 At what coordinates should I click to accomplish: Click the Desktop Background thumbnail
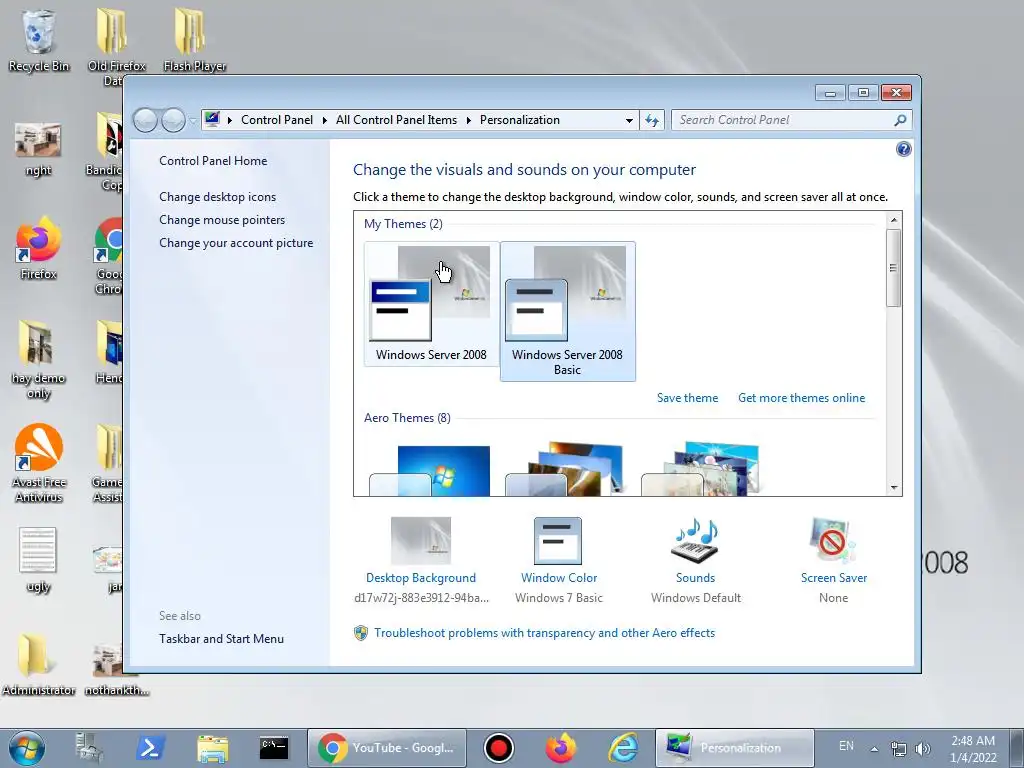coord(421,541)
